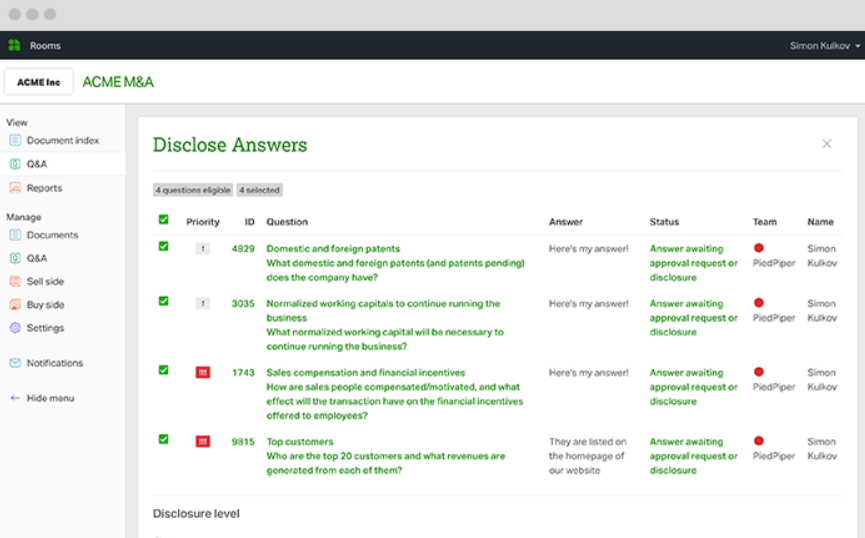
Task: Open the Sell side section icon
Action: pos(15,282)
